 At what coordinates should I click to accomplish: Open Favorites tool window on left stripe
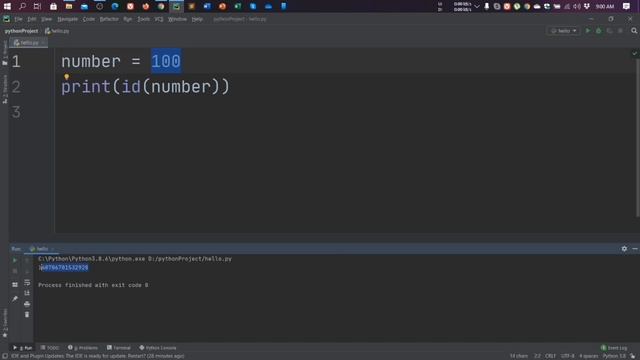pos(5,323)
